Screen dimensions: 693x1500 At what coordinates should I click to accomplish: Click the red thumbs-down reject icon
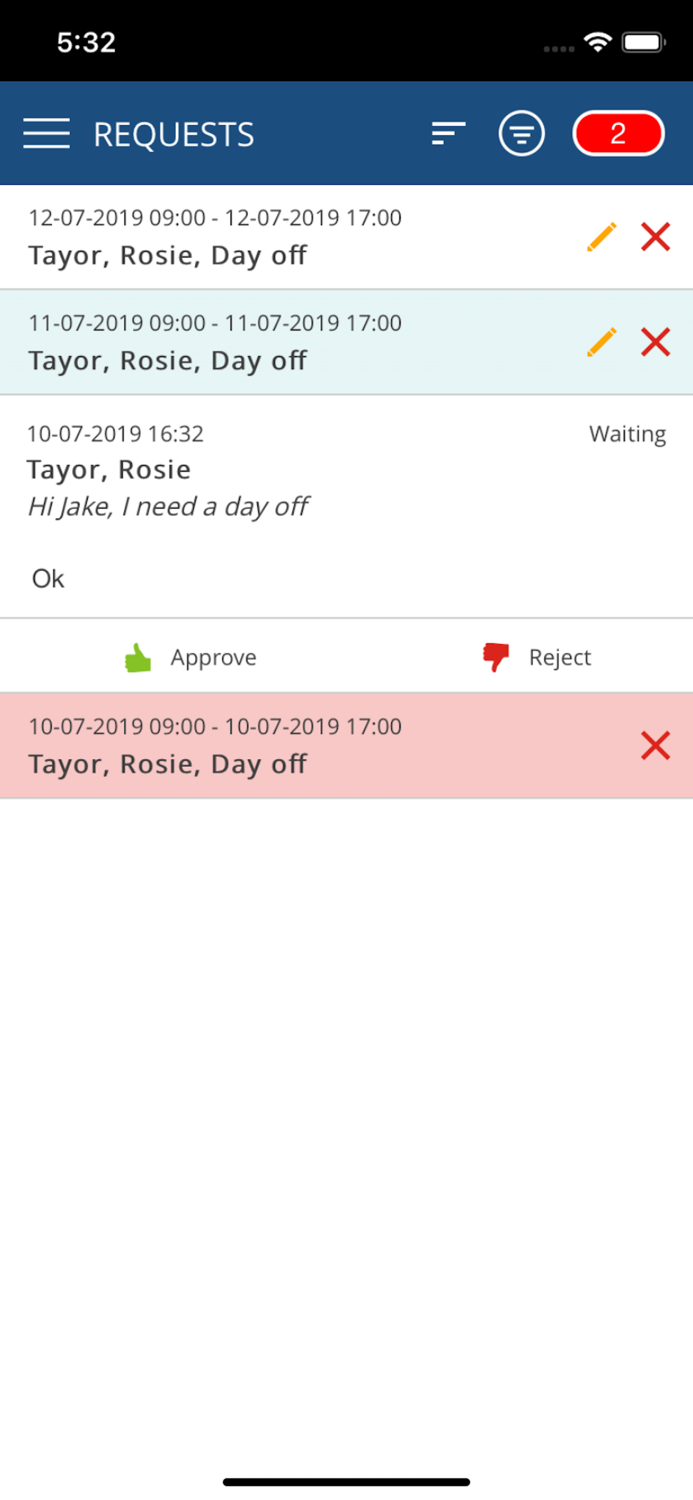click(494, 655)
